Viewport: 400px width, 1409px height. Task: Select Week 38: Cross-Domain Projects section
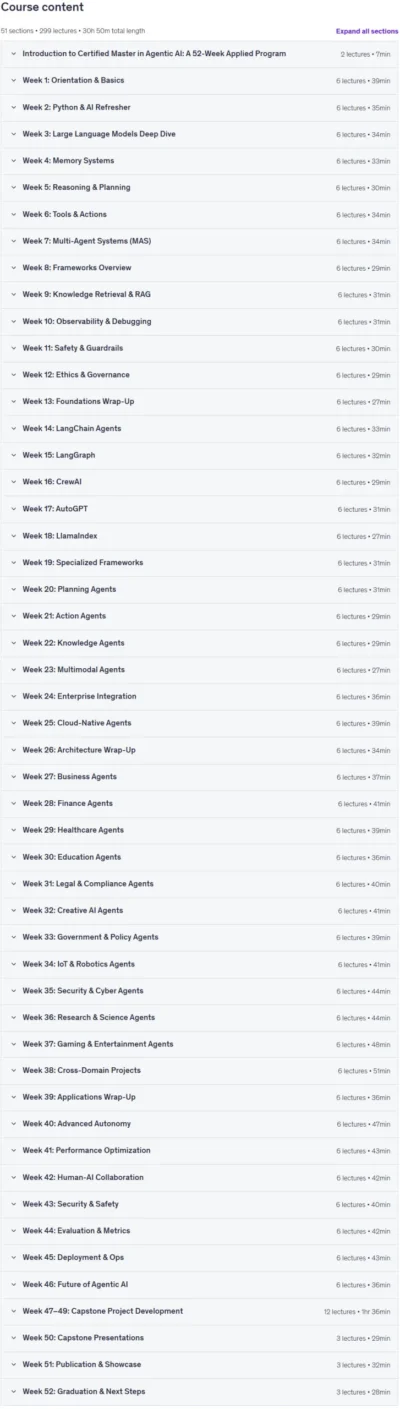(x=200, y=1071)
